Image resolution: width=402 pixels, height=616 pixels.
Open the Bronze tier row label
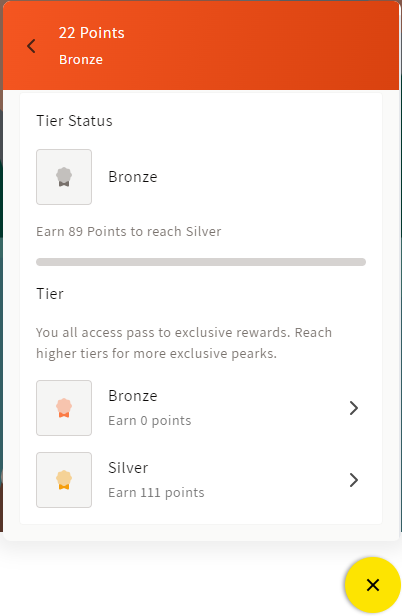pos(133,396)
